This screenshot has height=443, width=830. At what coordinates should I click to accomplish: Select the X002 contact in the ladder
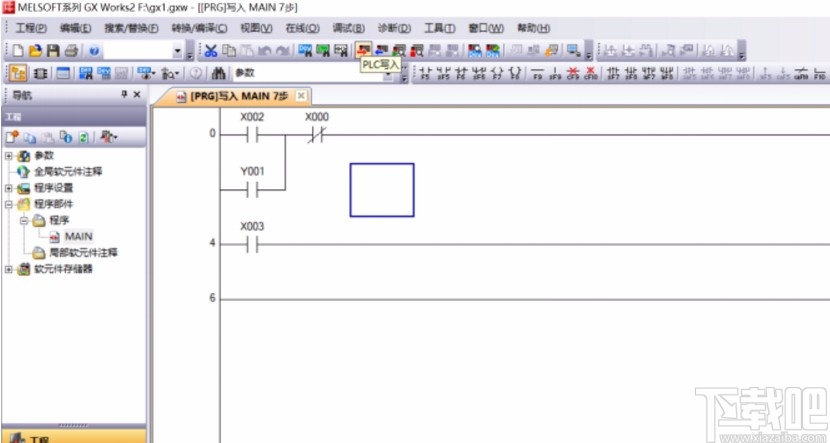coord(252,135)
